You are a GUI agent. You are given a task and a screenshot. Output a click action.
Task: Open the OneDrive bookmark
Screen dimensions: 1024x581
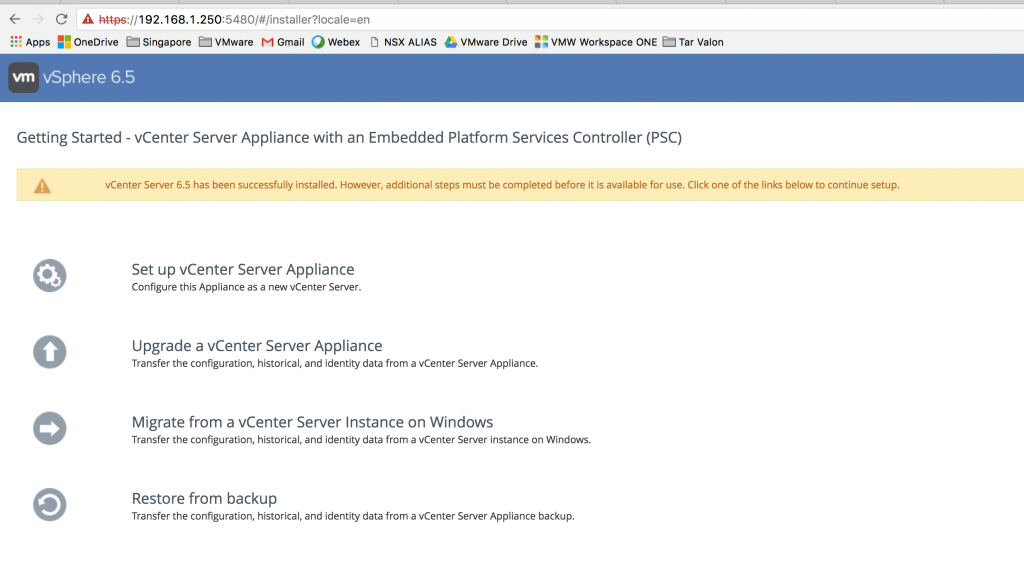(88, 42)
